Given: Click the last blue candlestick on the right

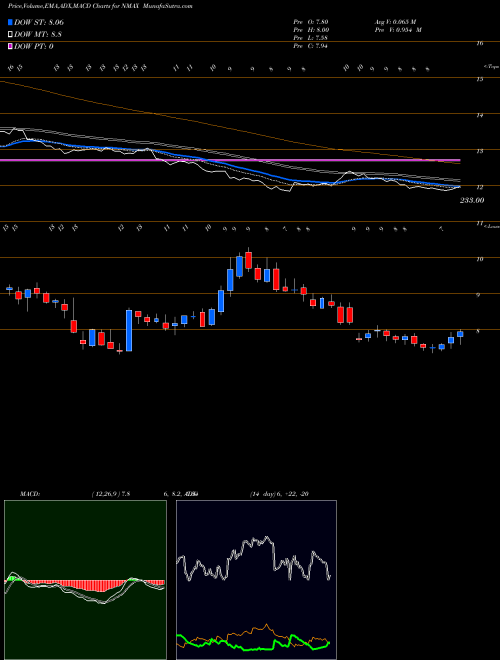Looking at the screenshot, I should [460, 334].
